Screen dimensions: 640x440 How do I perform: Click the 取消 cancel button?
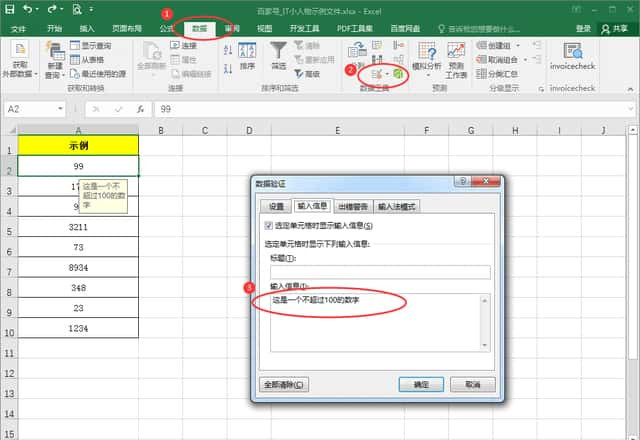coord(473,384)
